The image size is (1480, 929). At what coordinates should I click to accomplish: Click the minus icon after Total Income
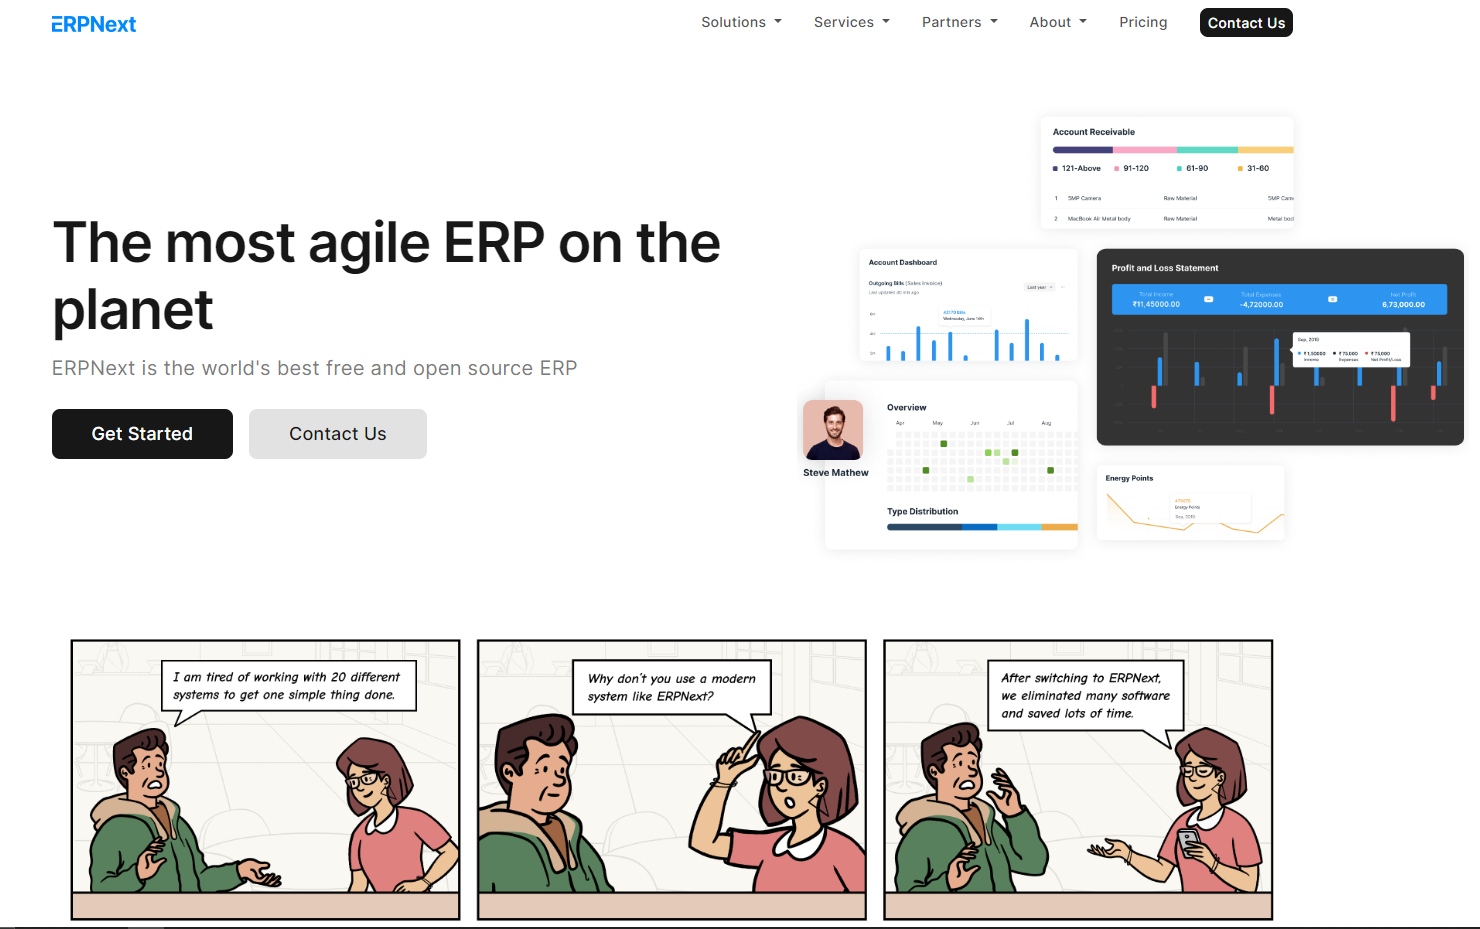1208,299
